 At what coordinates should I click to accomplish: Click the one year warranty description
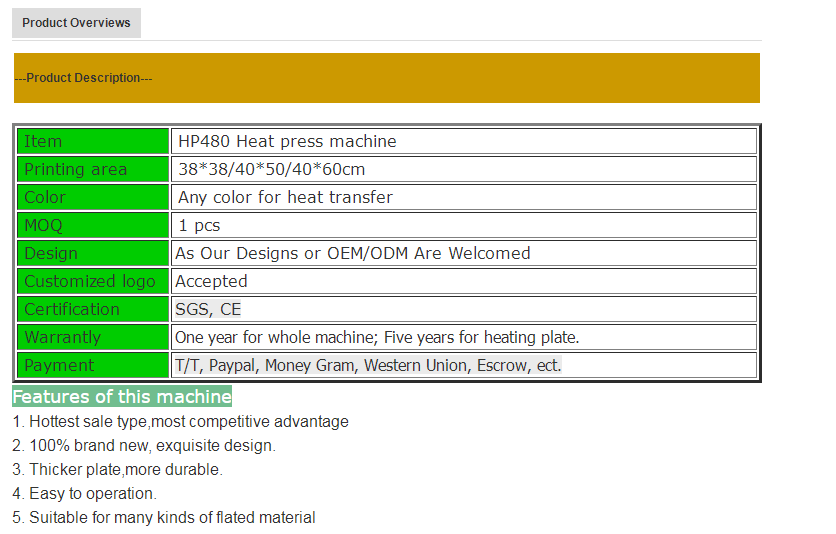point(377,337)
